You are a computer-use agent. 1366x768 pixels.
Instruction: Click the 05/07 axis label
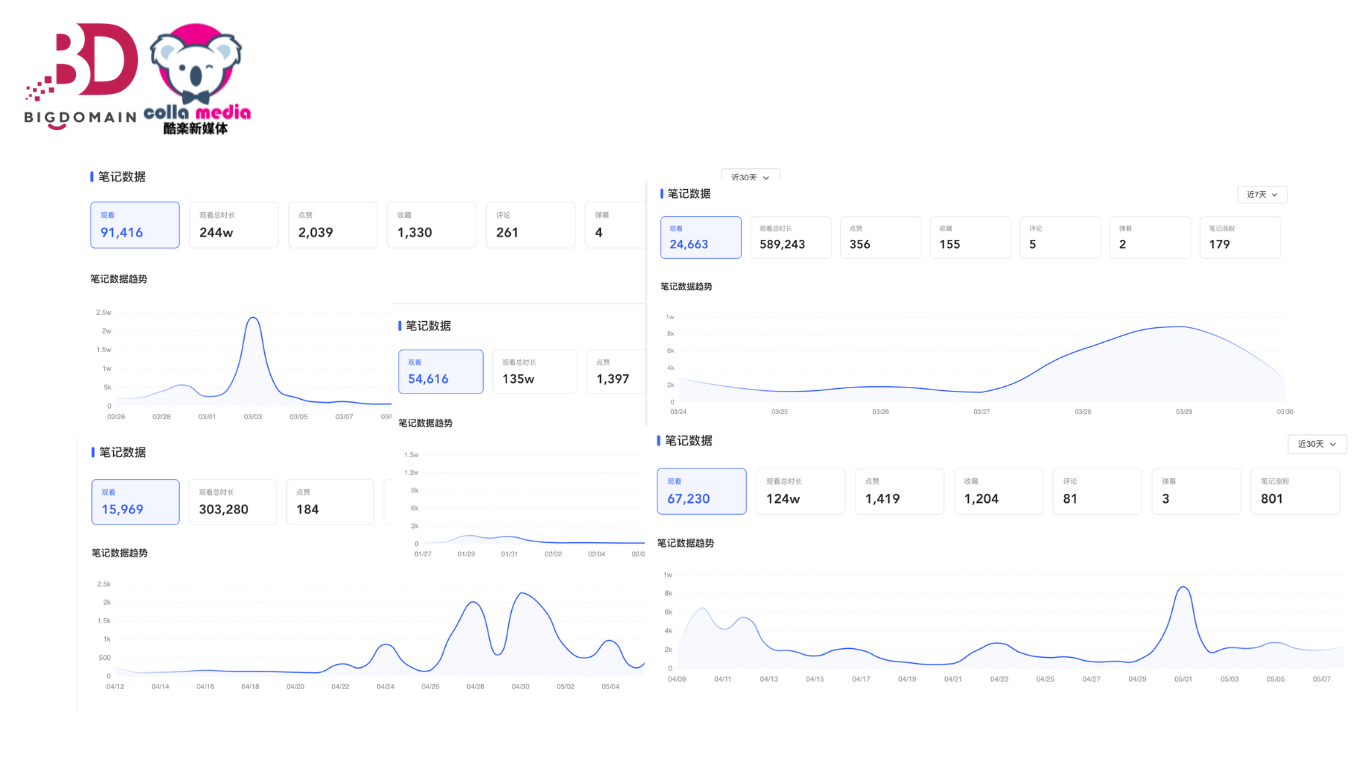(x=1322, y=679)
